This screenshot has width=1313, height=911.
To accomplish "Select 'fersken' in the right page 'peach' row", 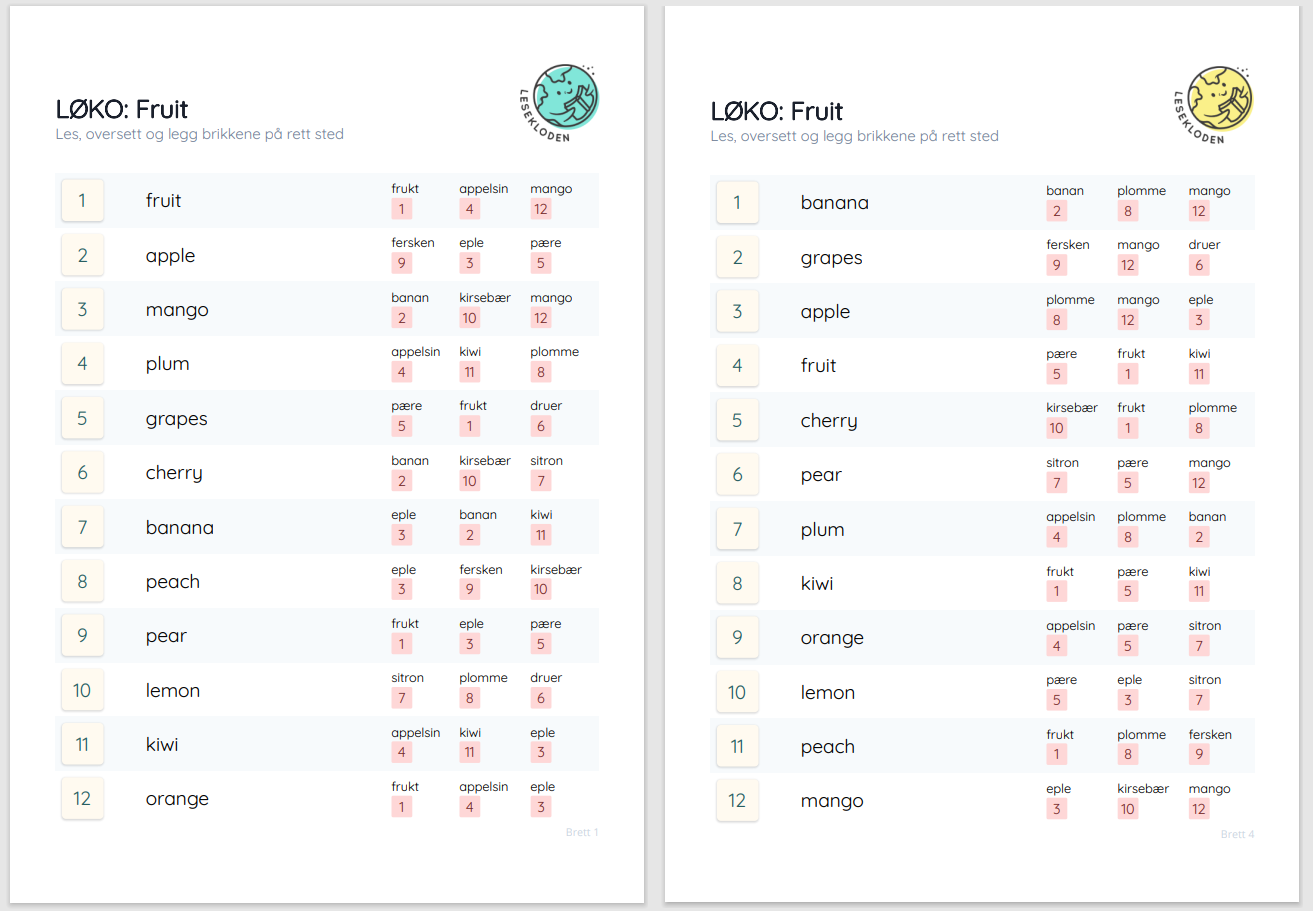I will click(x=1209, y=735).
